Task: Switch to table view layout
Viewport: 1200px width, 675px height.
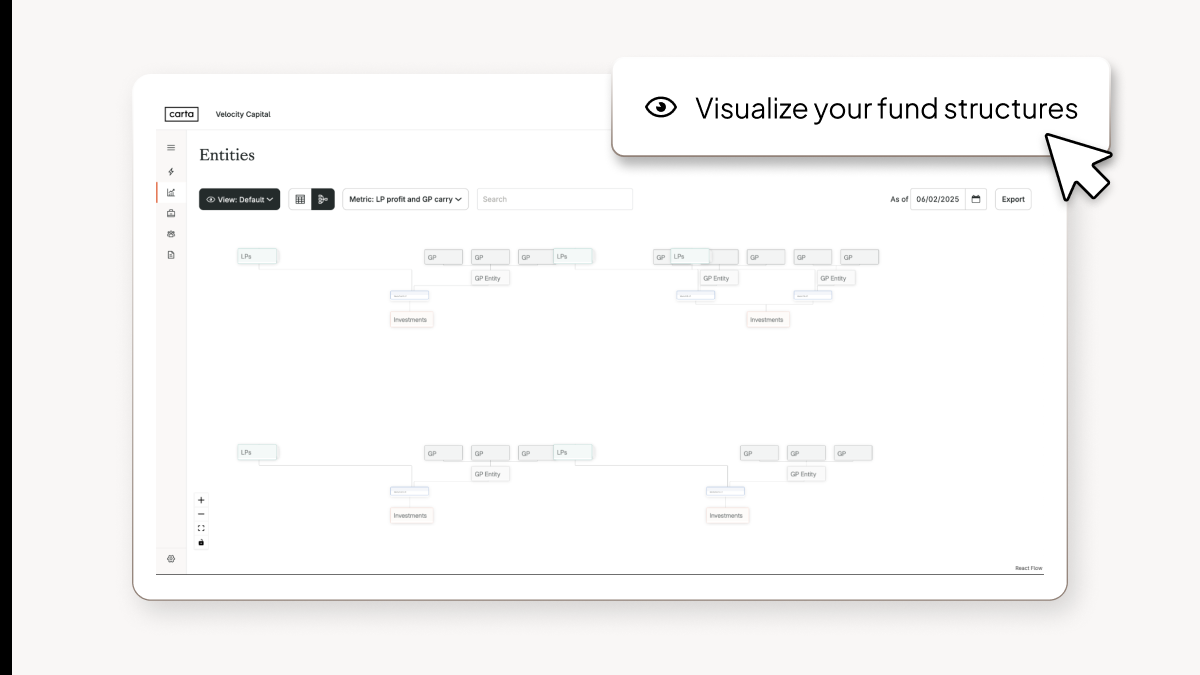Action: click(x=300, y=199)
